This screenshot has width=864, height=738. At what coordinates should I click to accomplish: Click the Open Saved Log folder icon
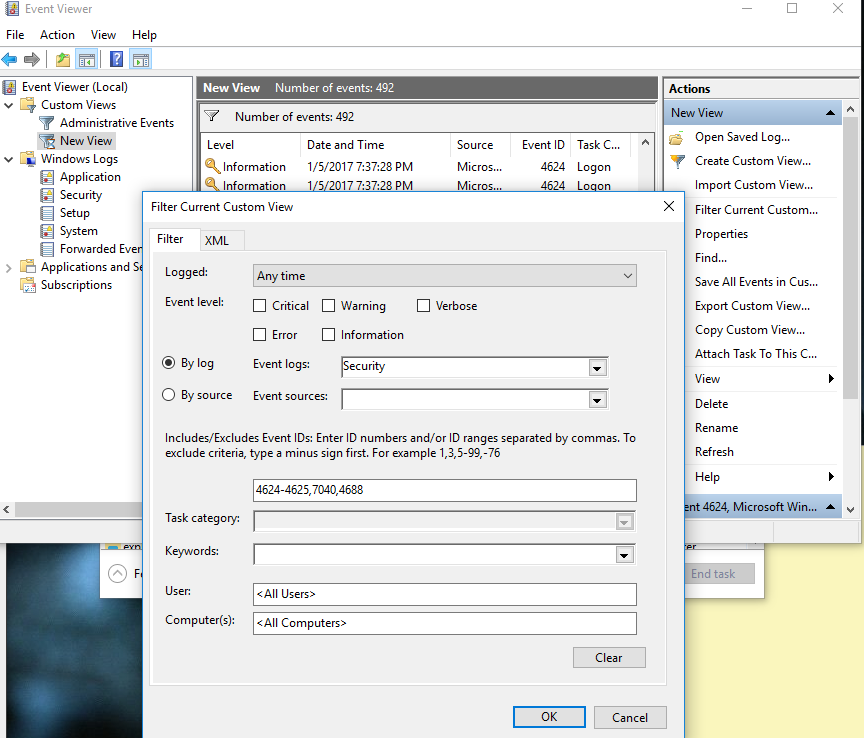(x=678, y=137)
